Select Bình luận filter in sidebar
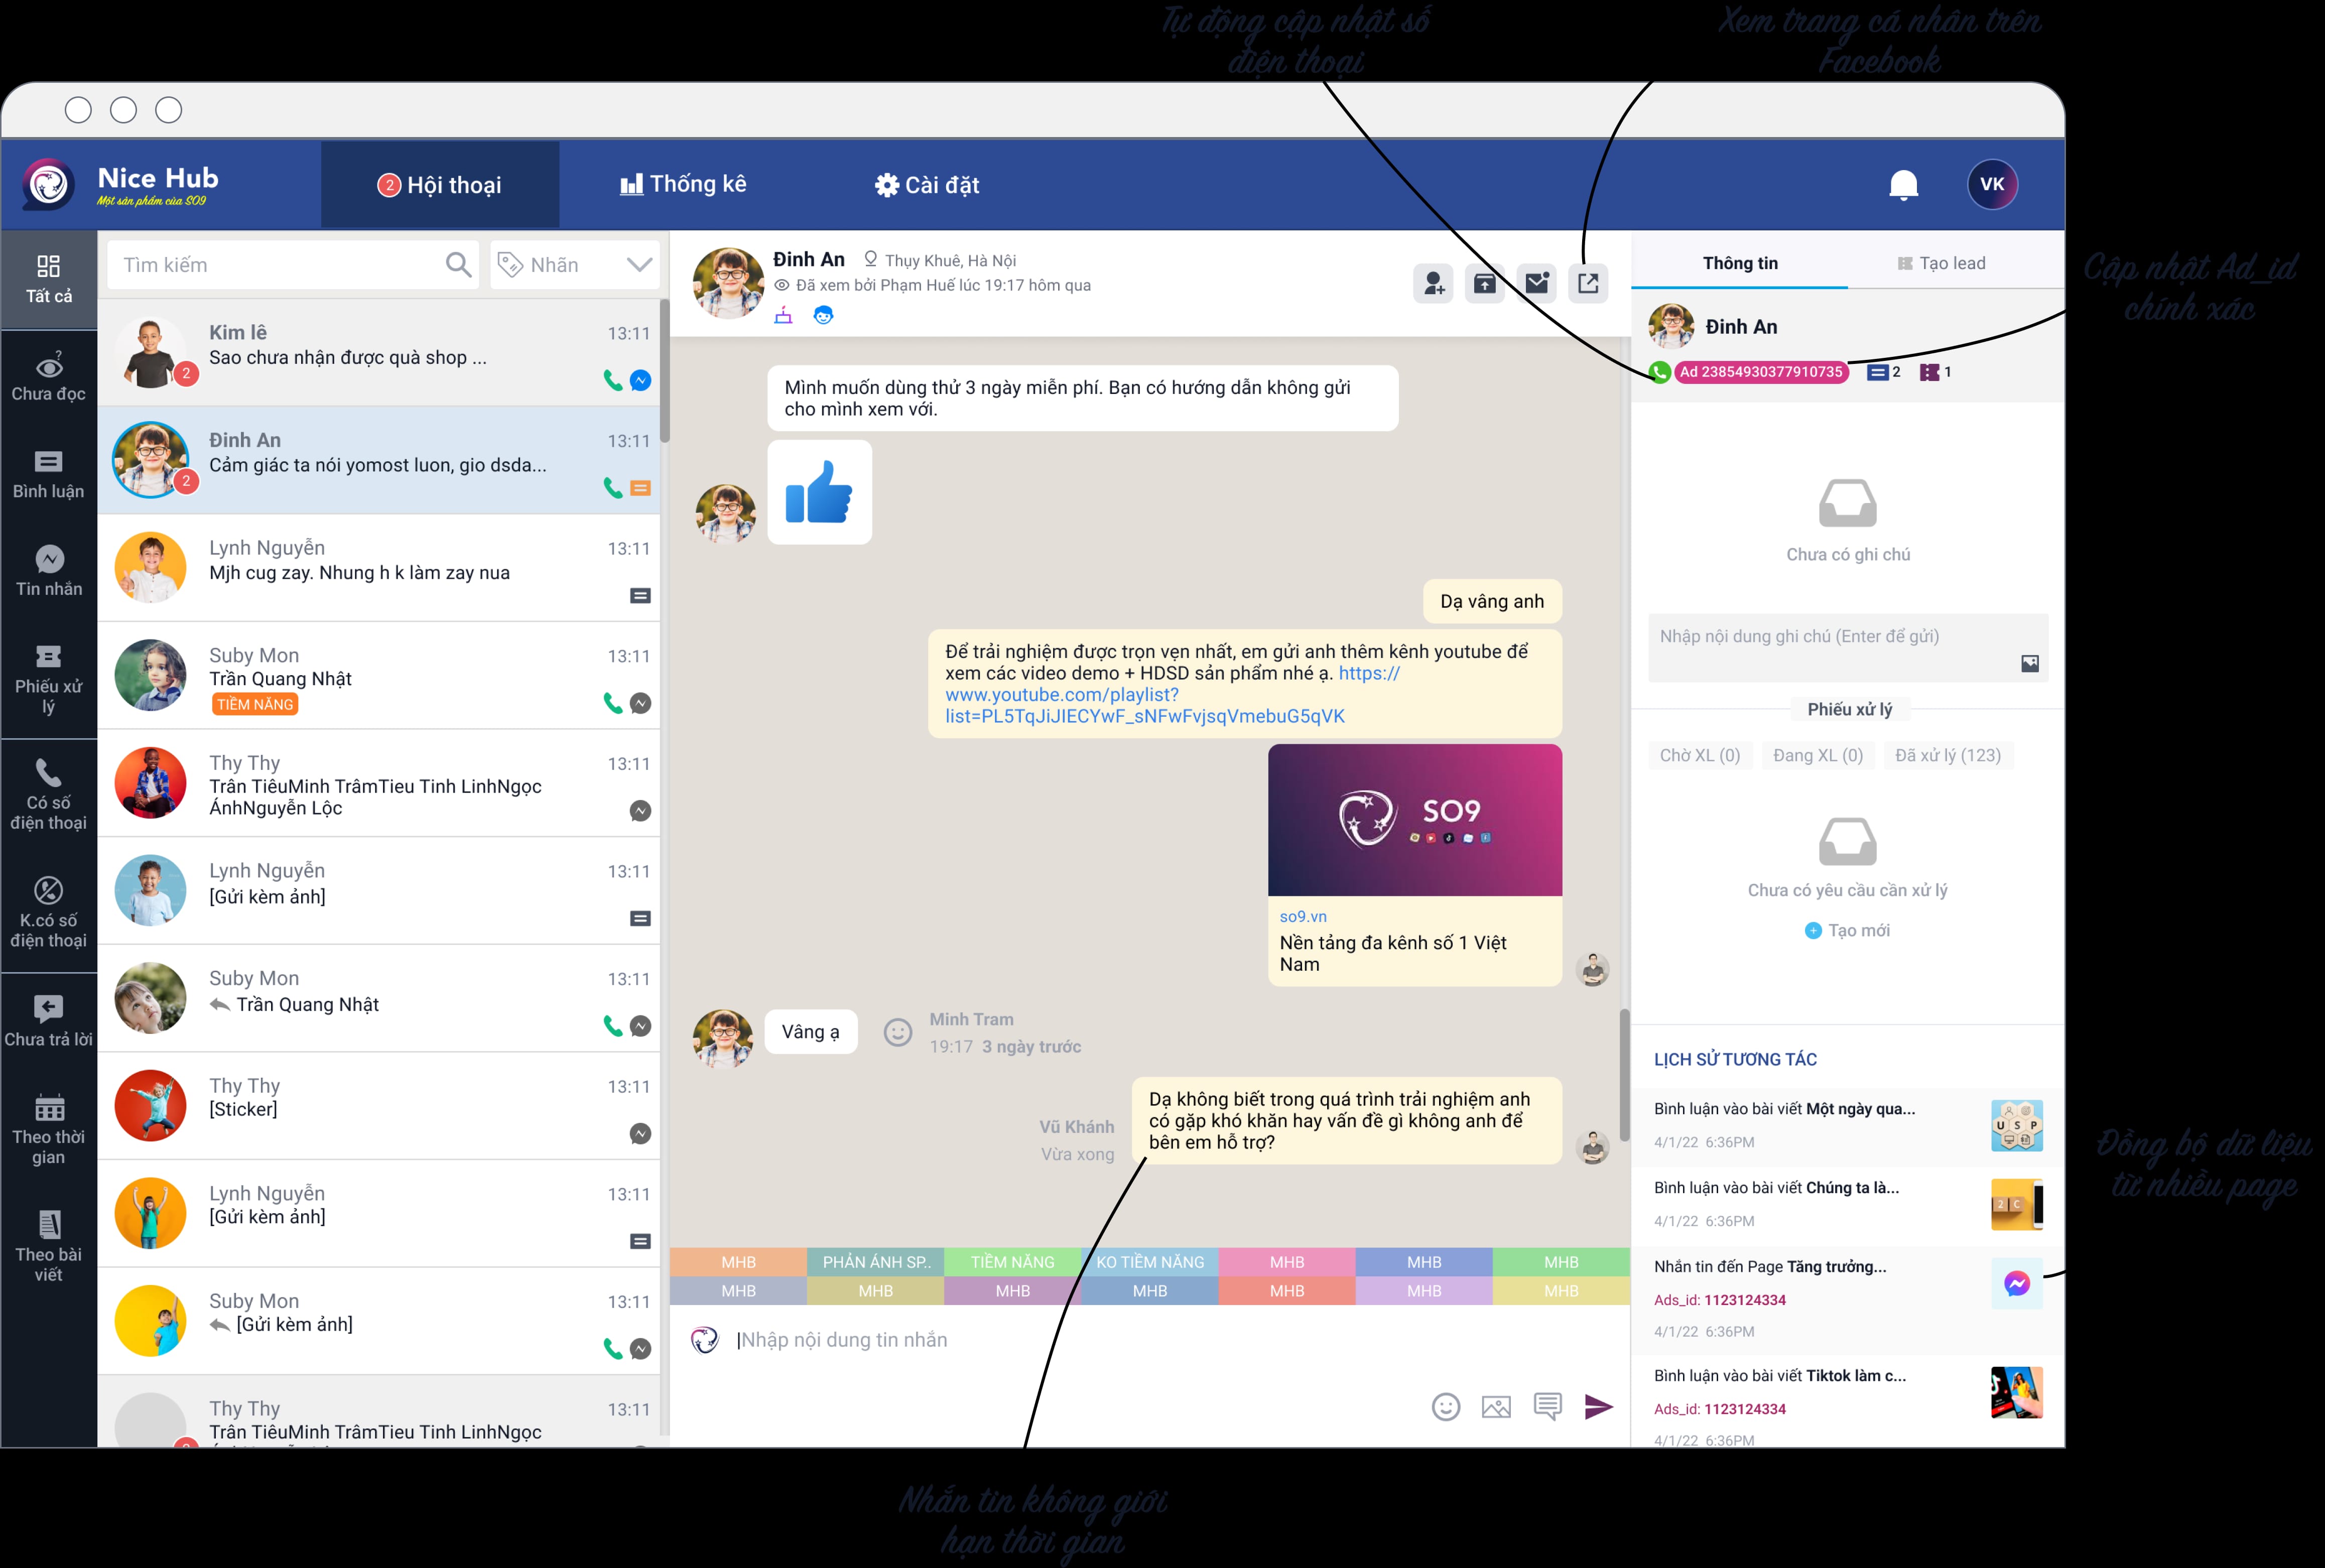This screenshot has height=1568, width=2325. (49, 475)
